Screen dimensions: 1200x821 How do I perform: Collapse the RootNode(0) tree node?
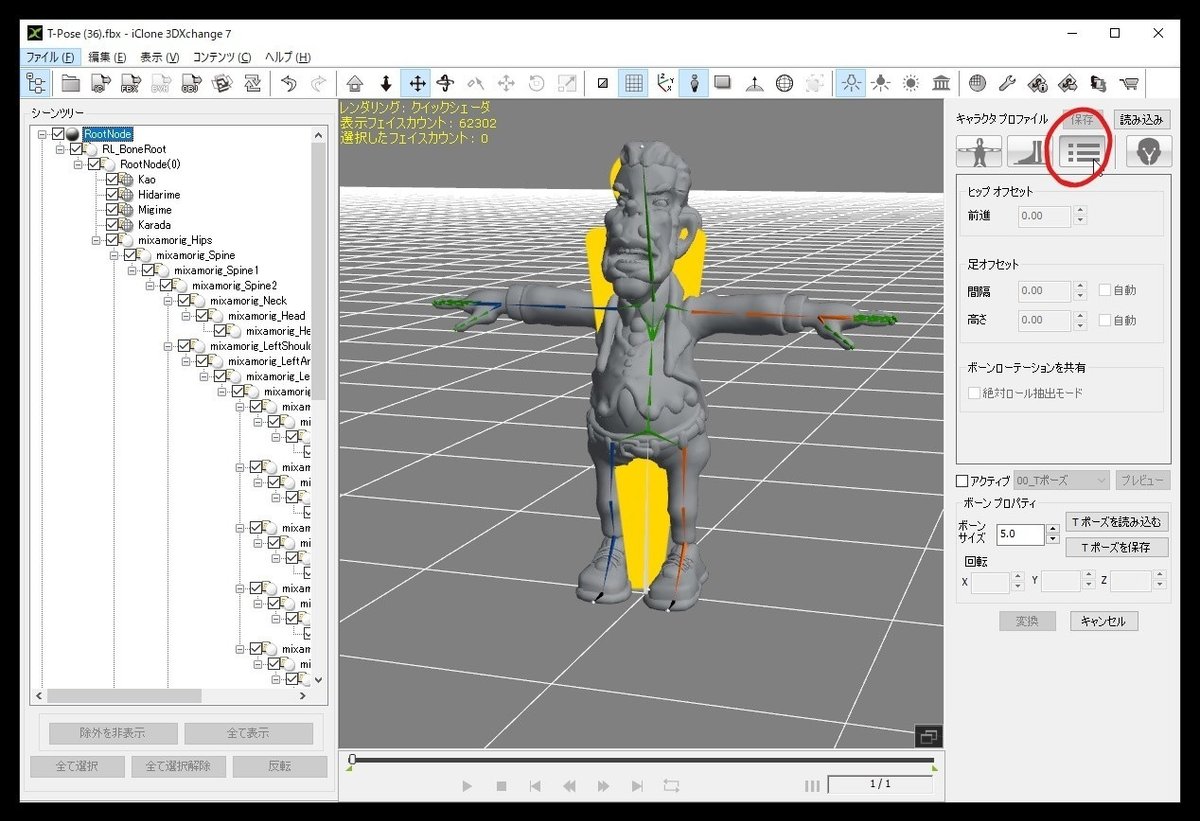(x=79, y=164)
